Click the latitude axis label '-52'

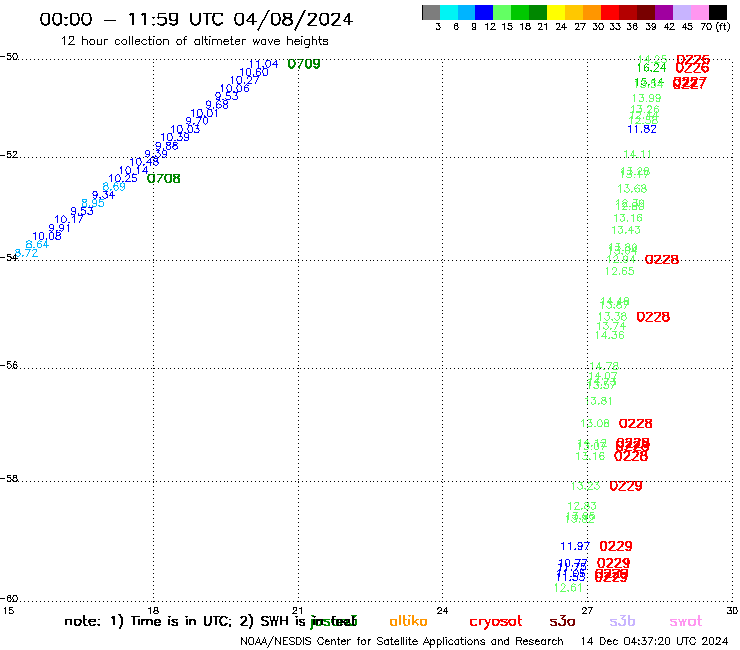click(9, 155)
